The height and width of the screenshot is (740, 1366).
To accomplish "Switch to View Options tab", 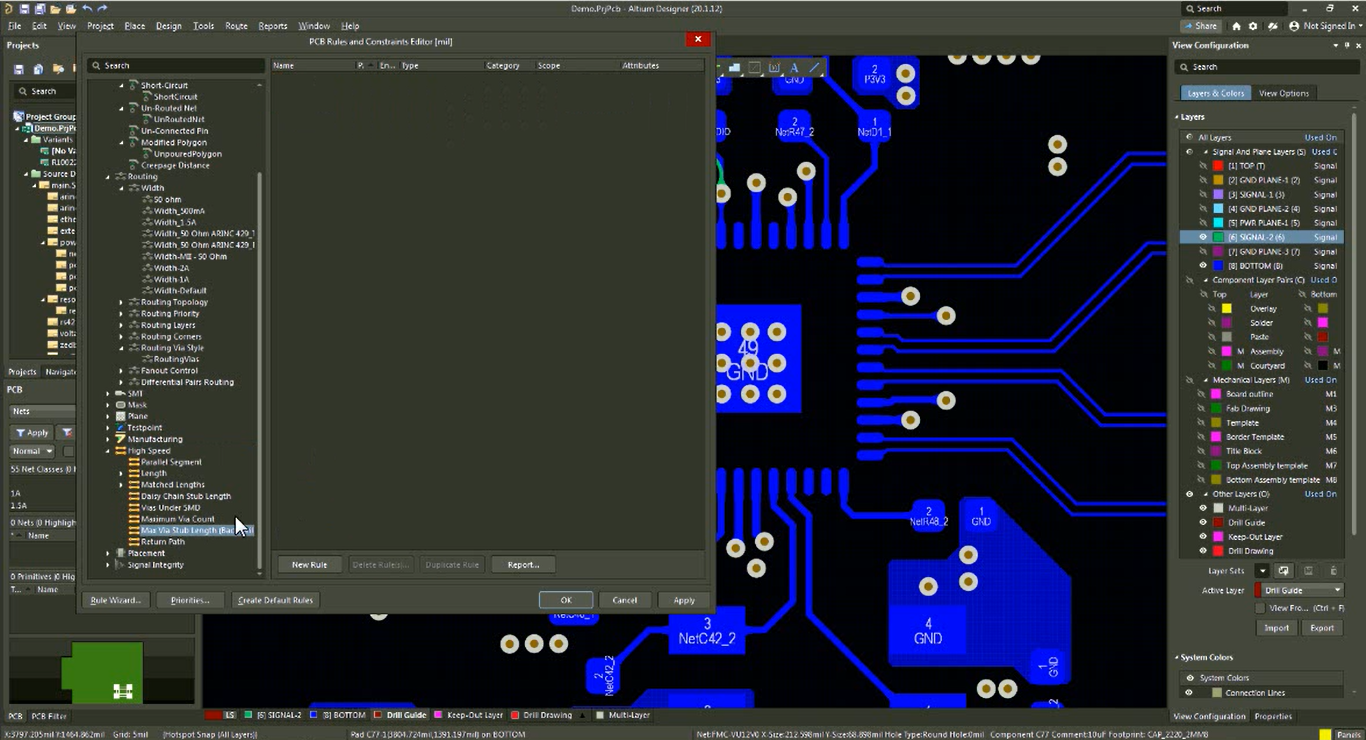I will (x=1283, y=93).
